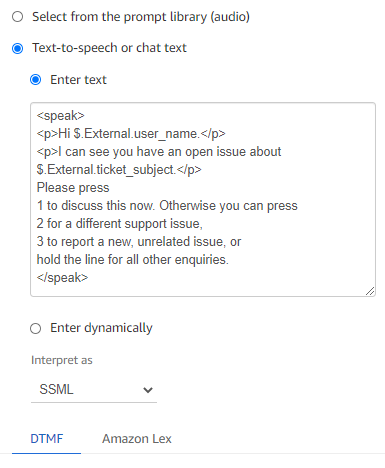Click the text area resize handle icon

click(x=370, y=291)
